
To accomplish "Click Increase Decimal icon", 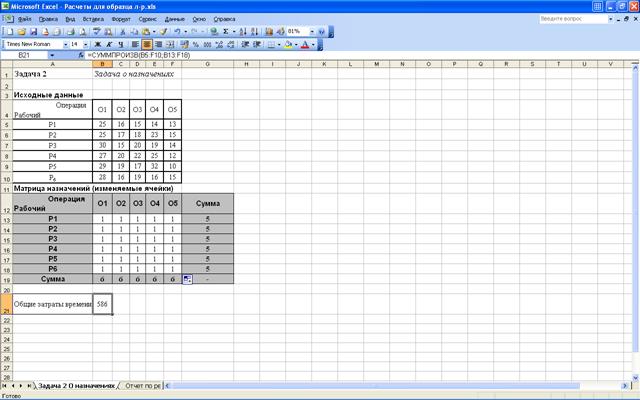I will click(219, 44).
